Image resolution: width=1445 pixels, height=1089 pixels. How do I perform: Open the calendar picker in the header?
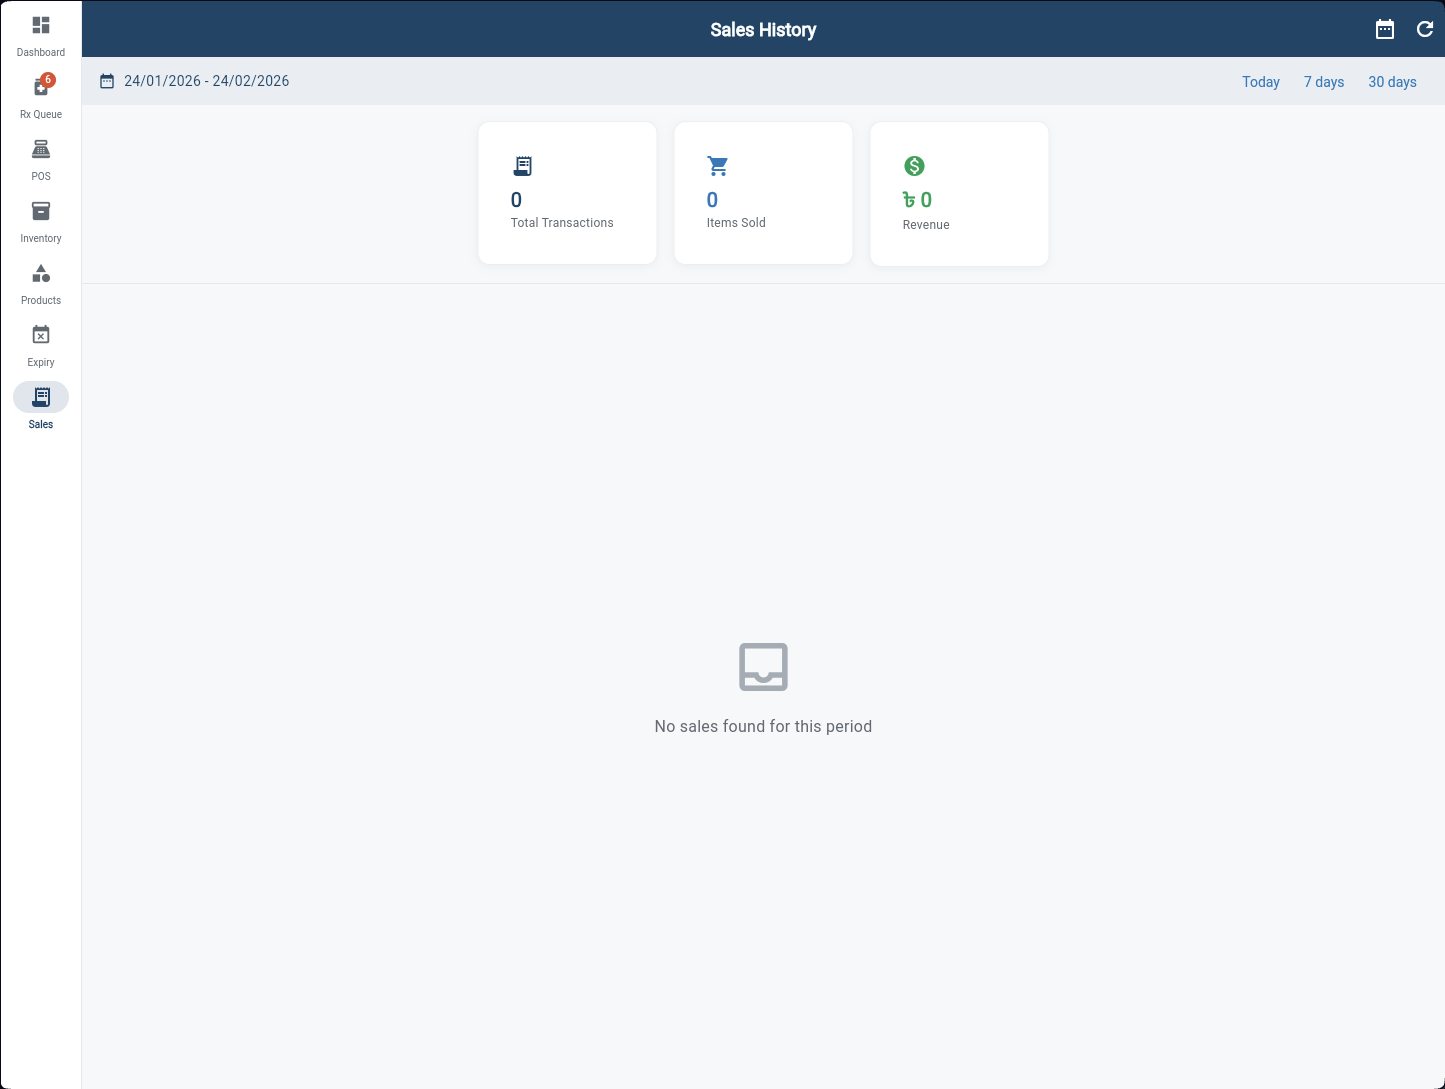pyautogui.click(x=1385, y=29)
